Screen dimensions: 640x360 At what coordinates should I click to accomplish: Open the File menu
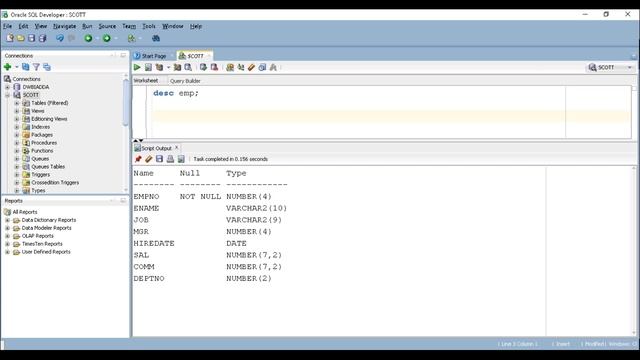(7, 26)
